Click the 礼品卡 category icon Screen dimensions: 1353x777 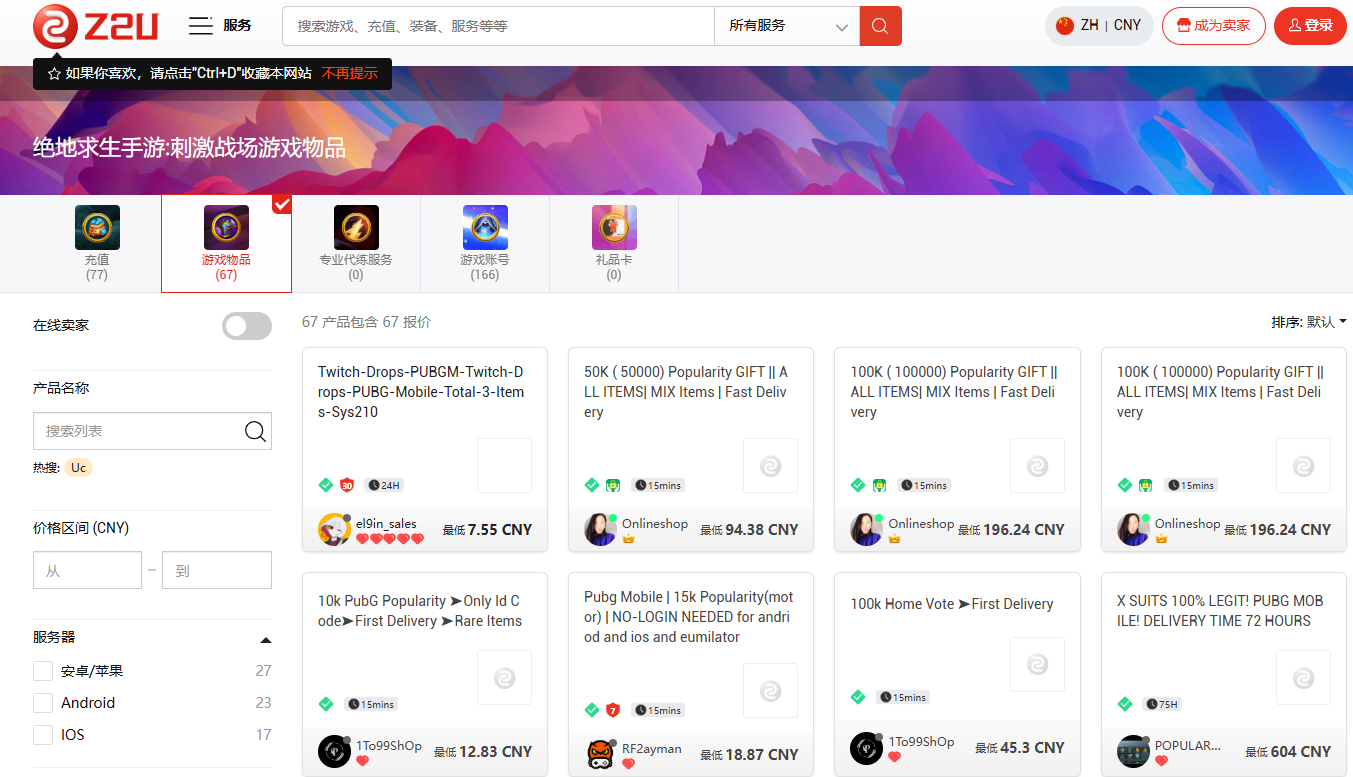[614, 227]
